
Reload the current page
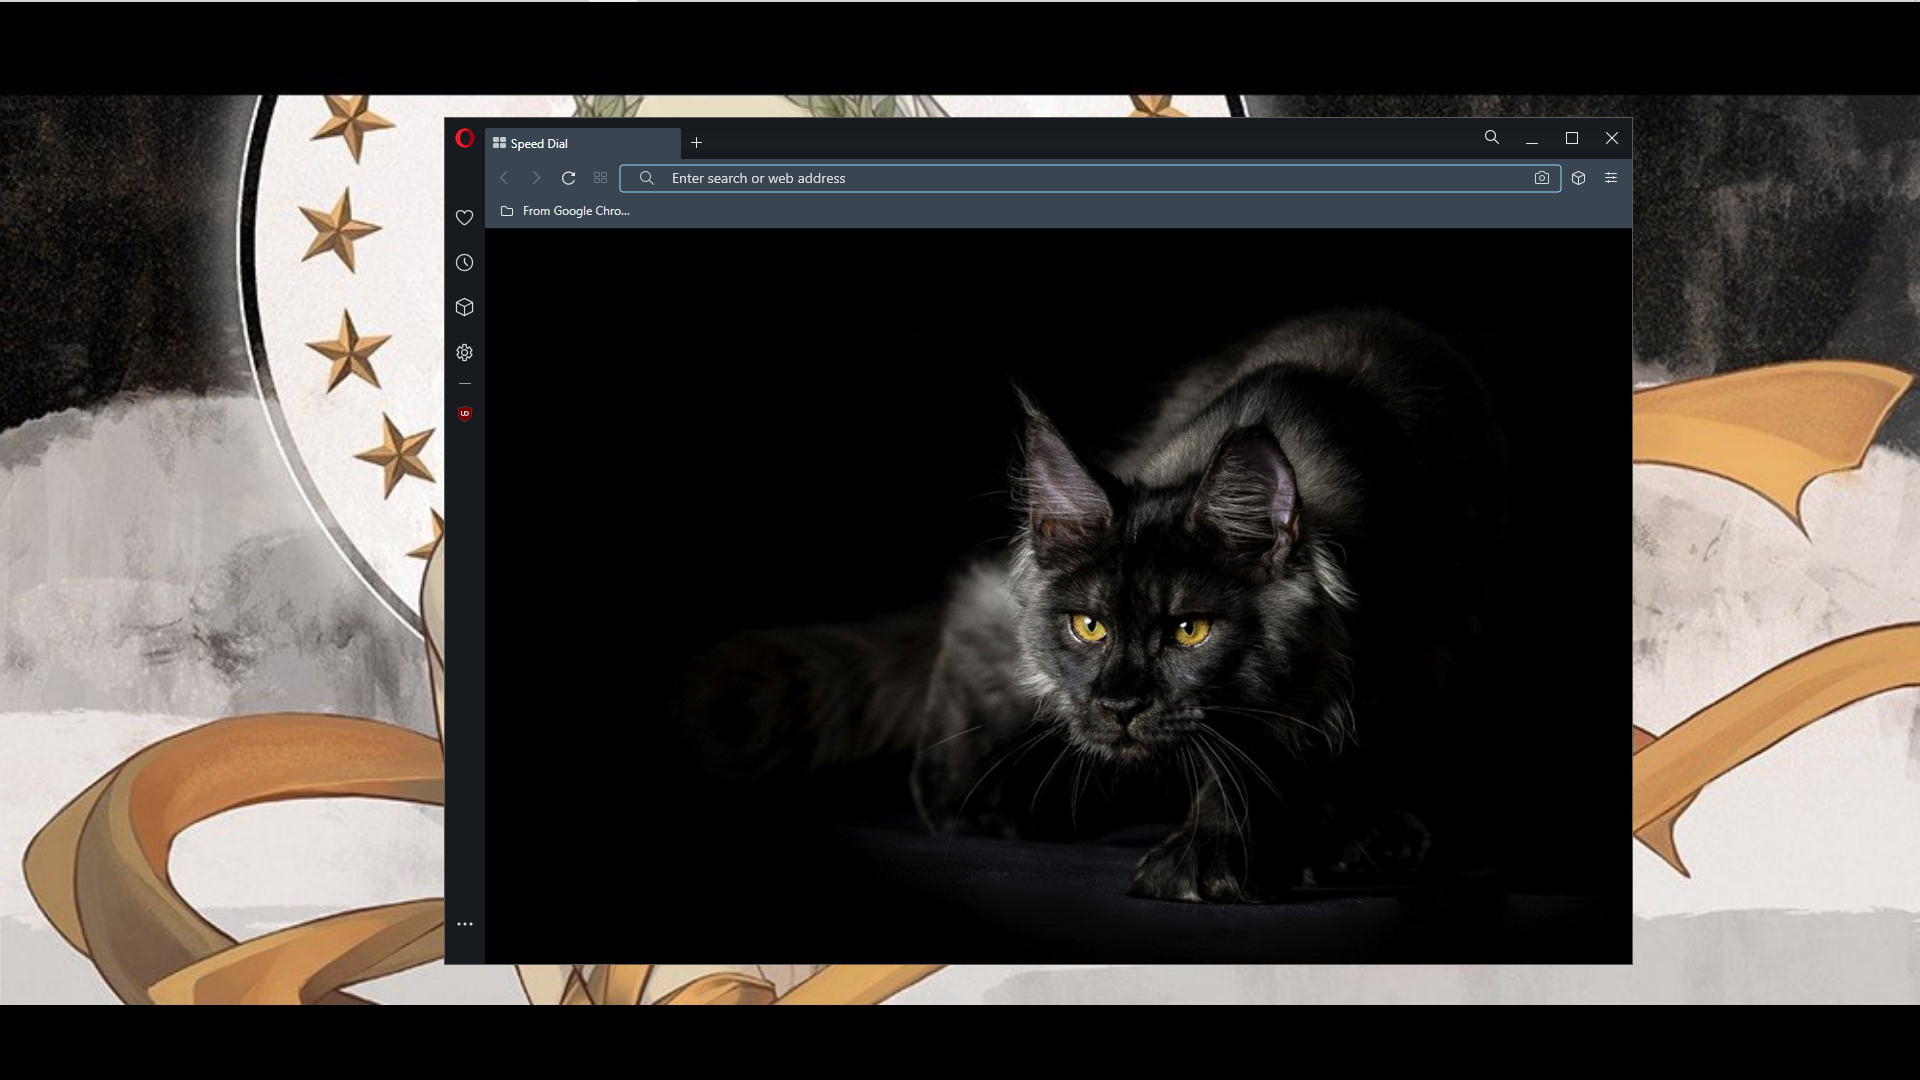pyautogui.click(x=568, y=178)
